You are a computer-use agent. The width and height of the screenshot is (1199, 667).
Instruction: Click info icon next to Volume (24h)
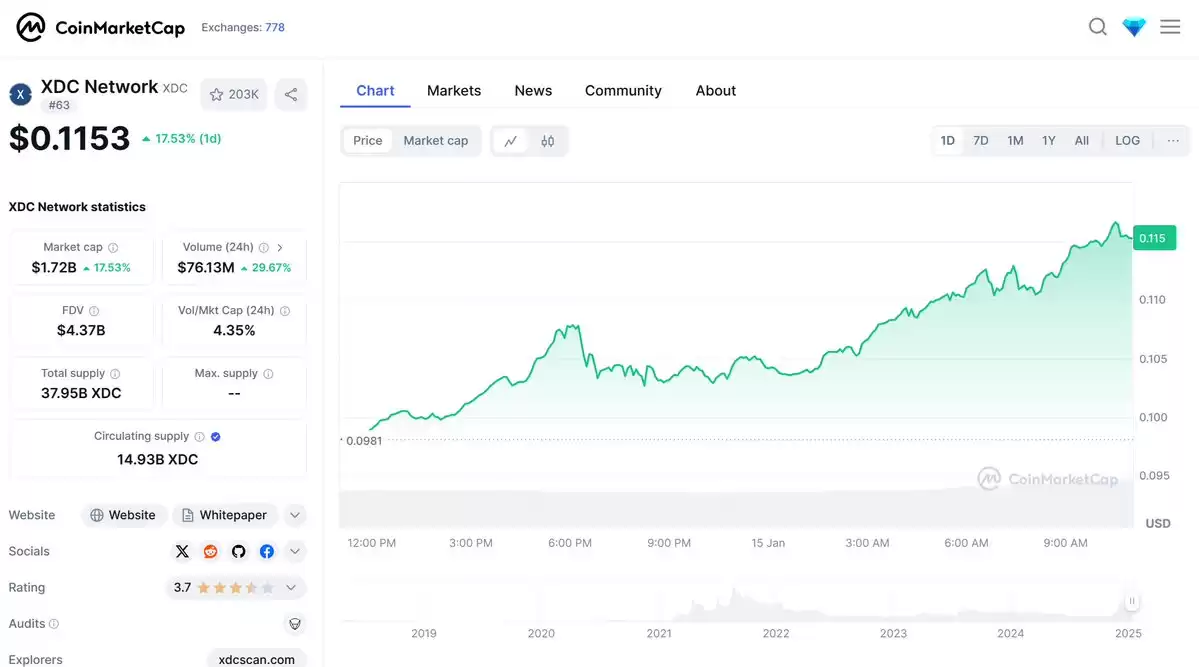tap(264, 248)
